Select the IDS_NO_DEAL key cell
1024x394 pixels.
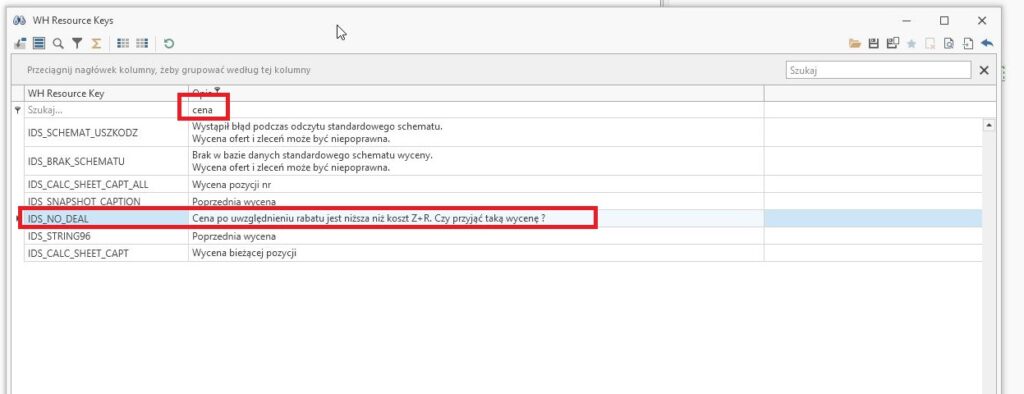pos(106,218)
